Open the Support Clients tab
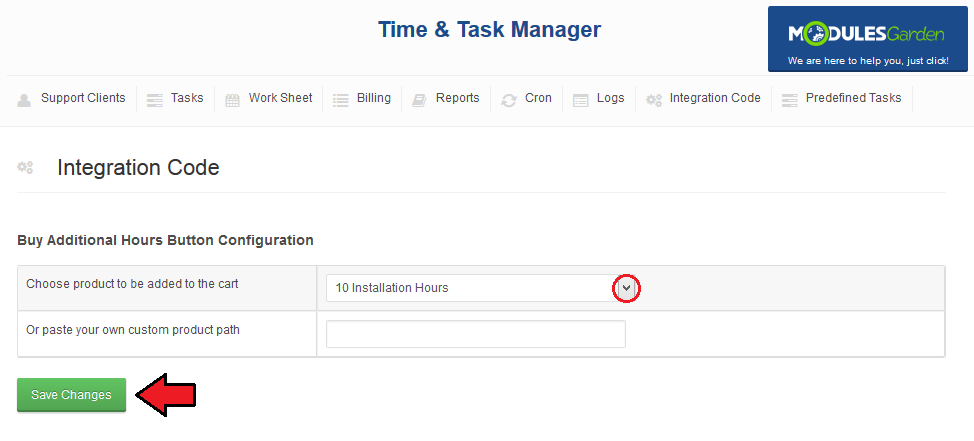The width and height of the screenshot is (974, 441). pyautogui.click(x=83, y=98)
